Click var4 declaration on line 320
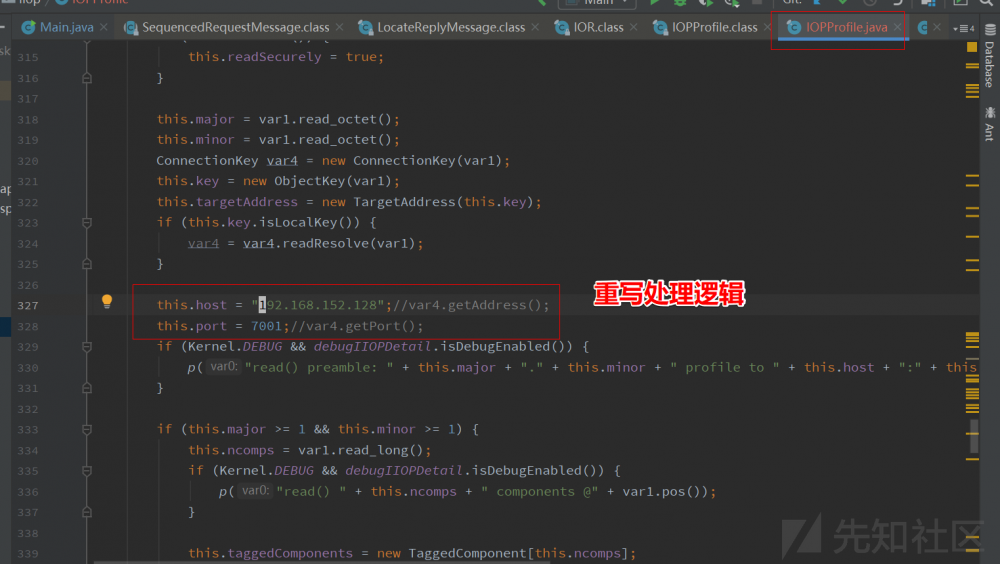 click(282, 161)
